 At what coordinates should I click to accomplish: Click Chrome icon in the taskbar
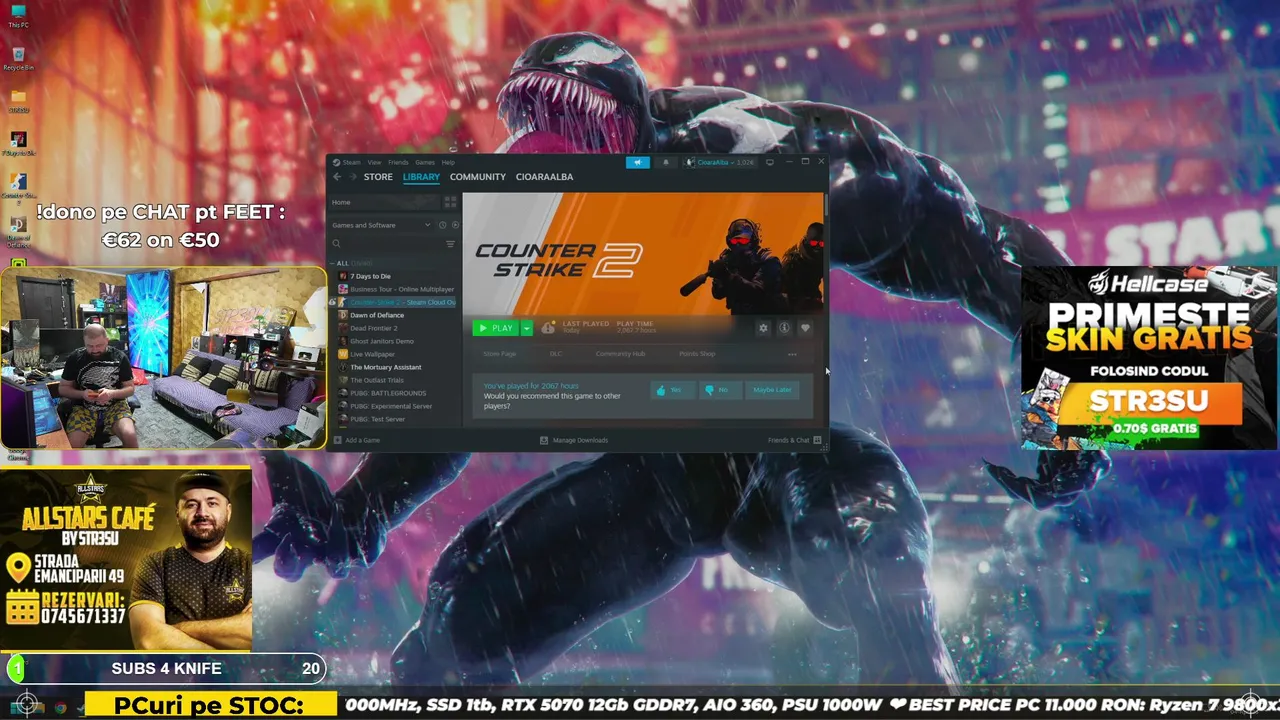coord(60,708)
